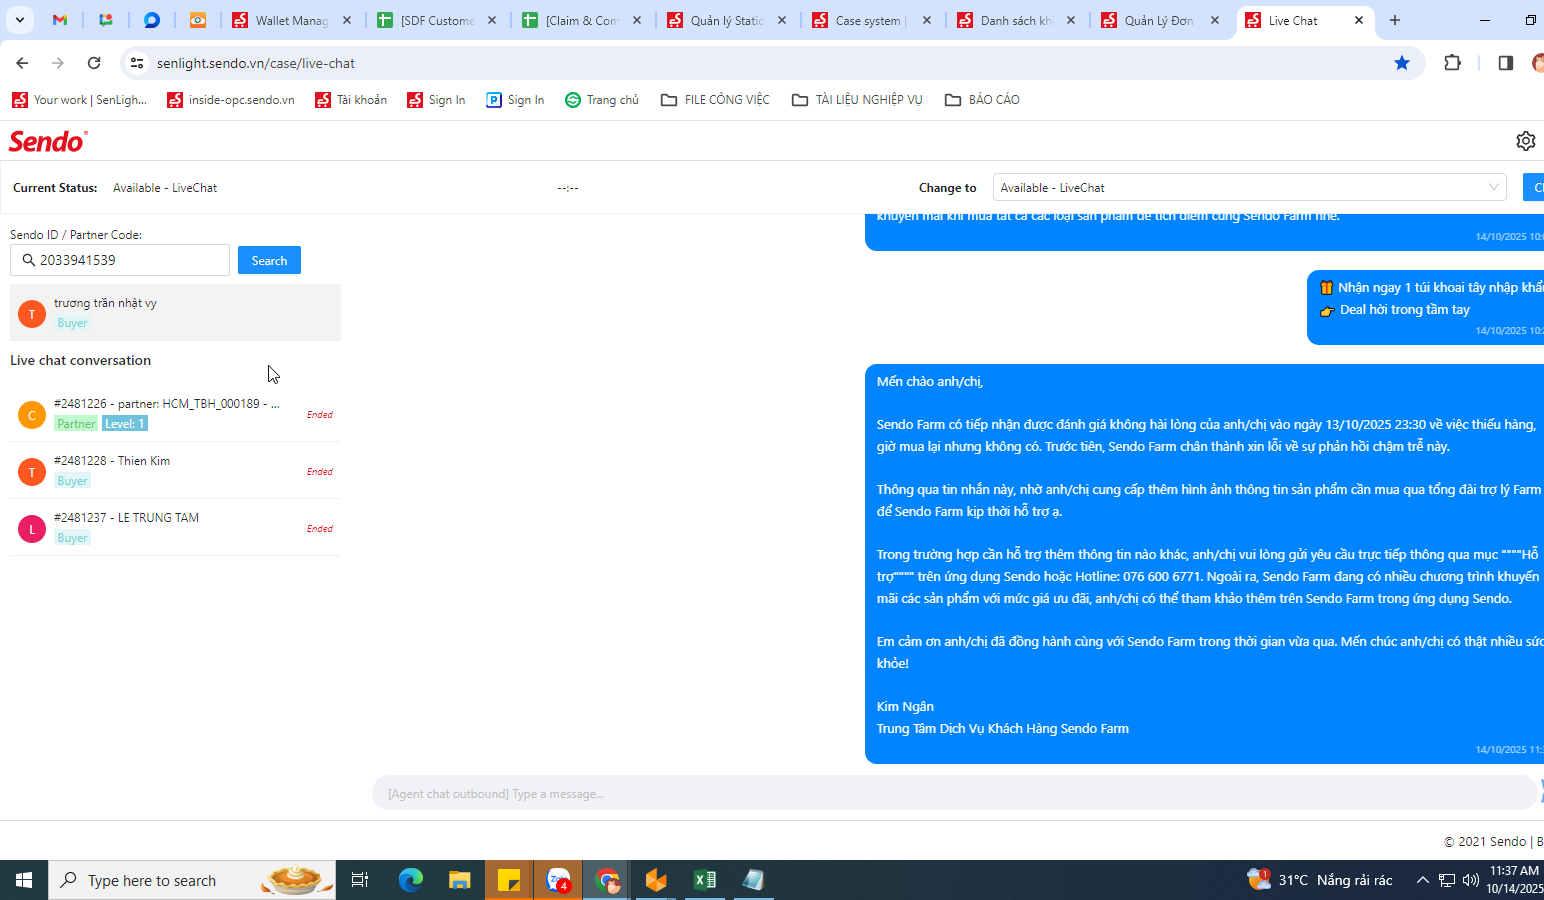Close the Case system tab
The height and width of the screenshot is (900, 1544).
tap(927, 20)
